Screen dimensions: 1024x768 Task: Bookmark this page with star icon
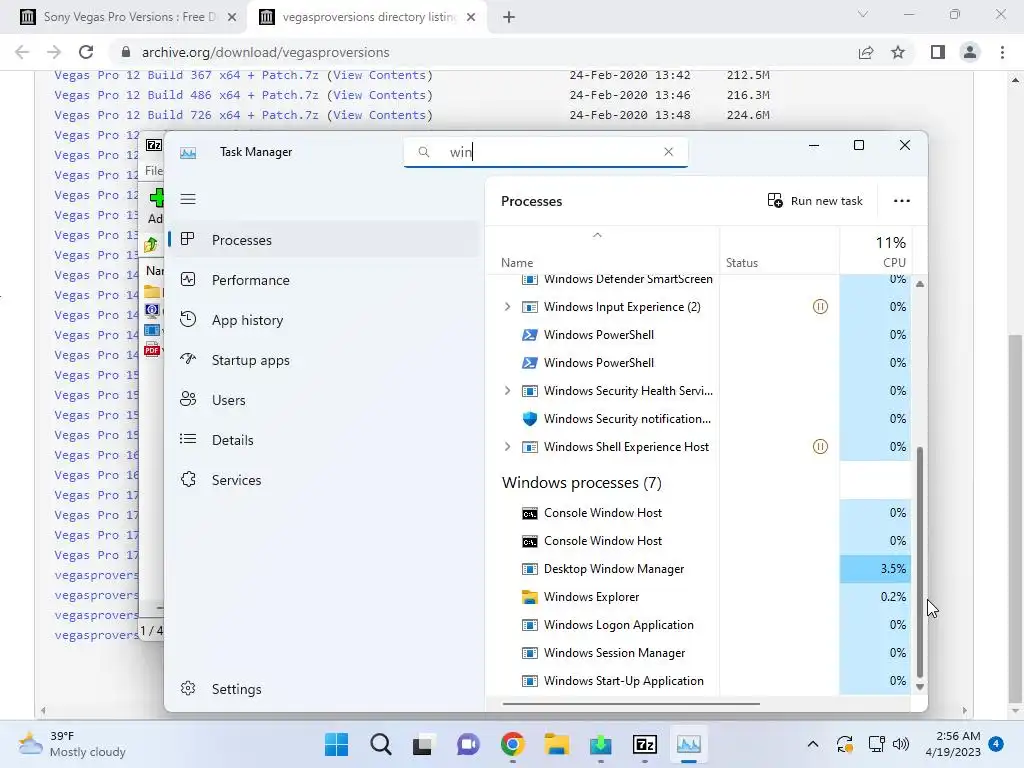tap(898, 52)
